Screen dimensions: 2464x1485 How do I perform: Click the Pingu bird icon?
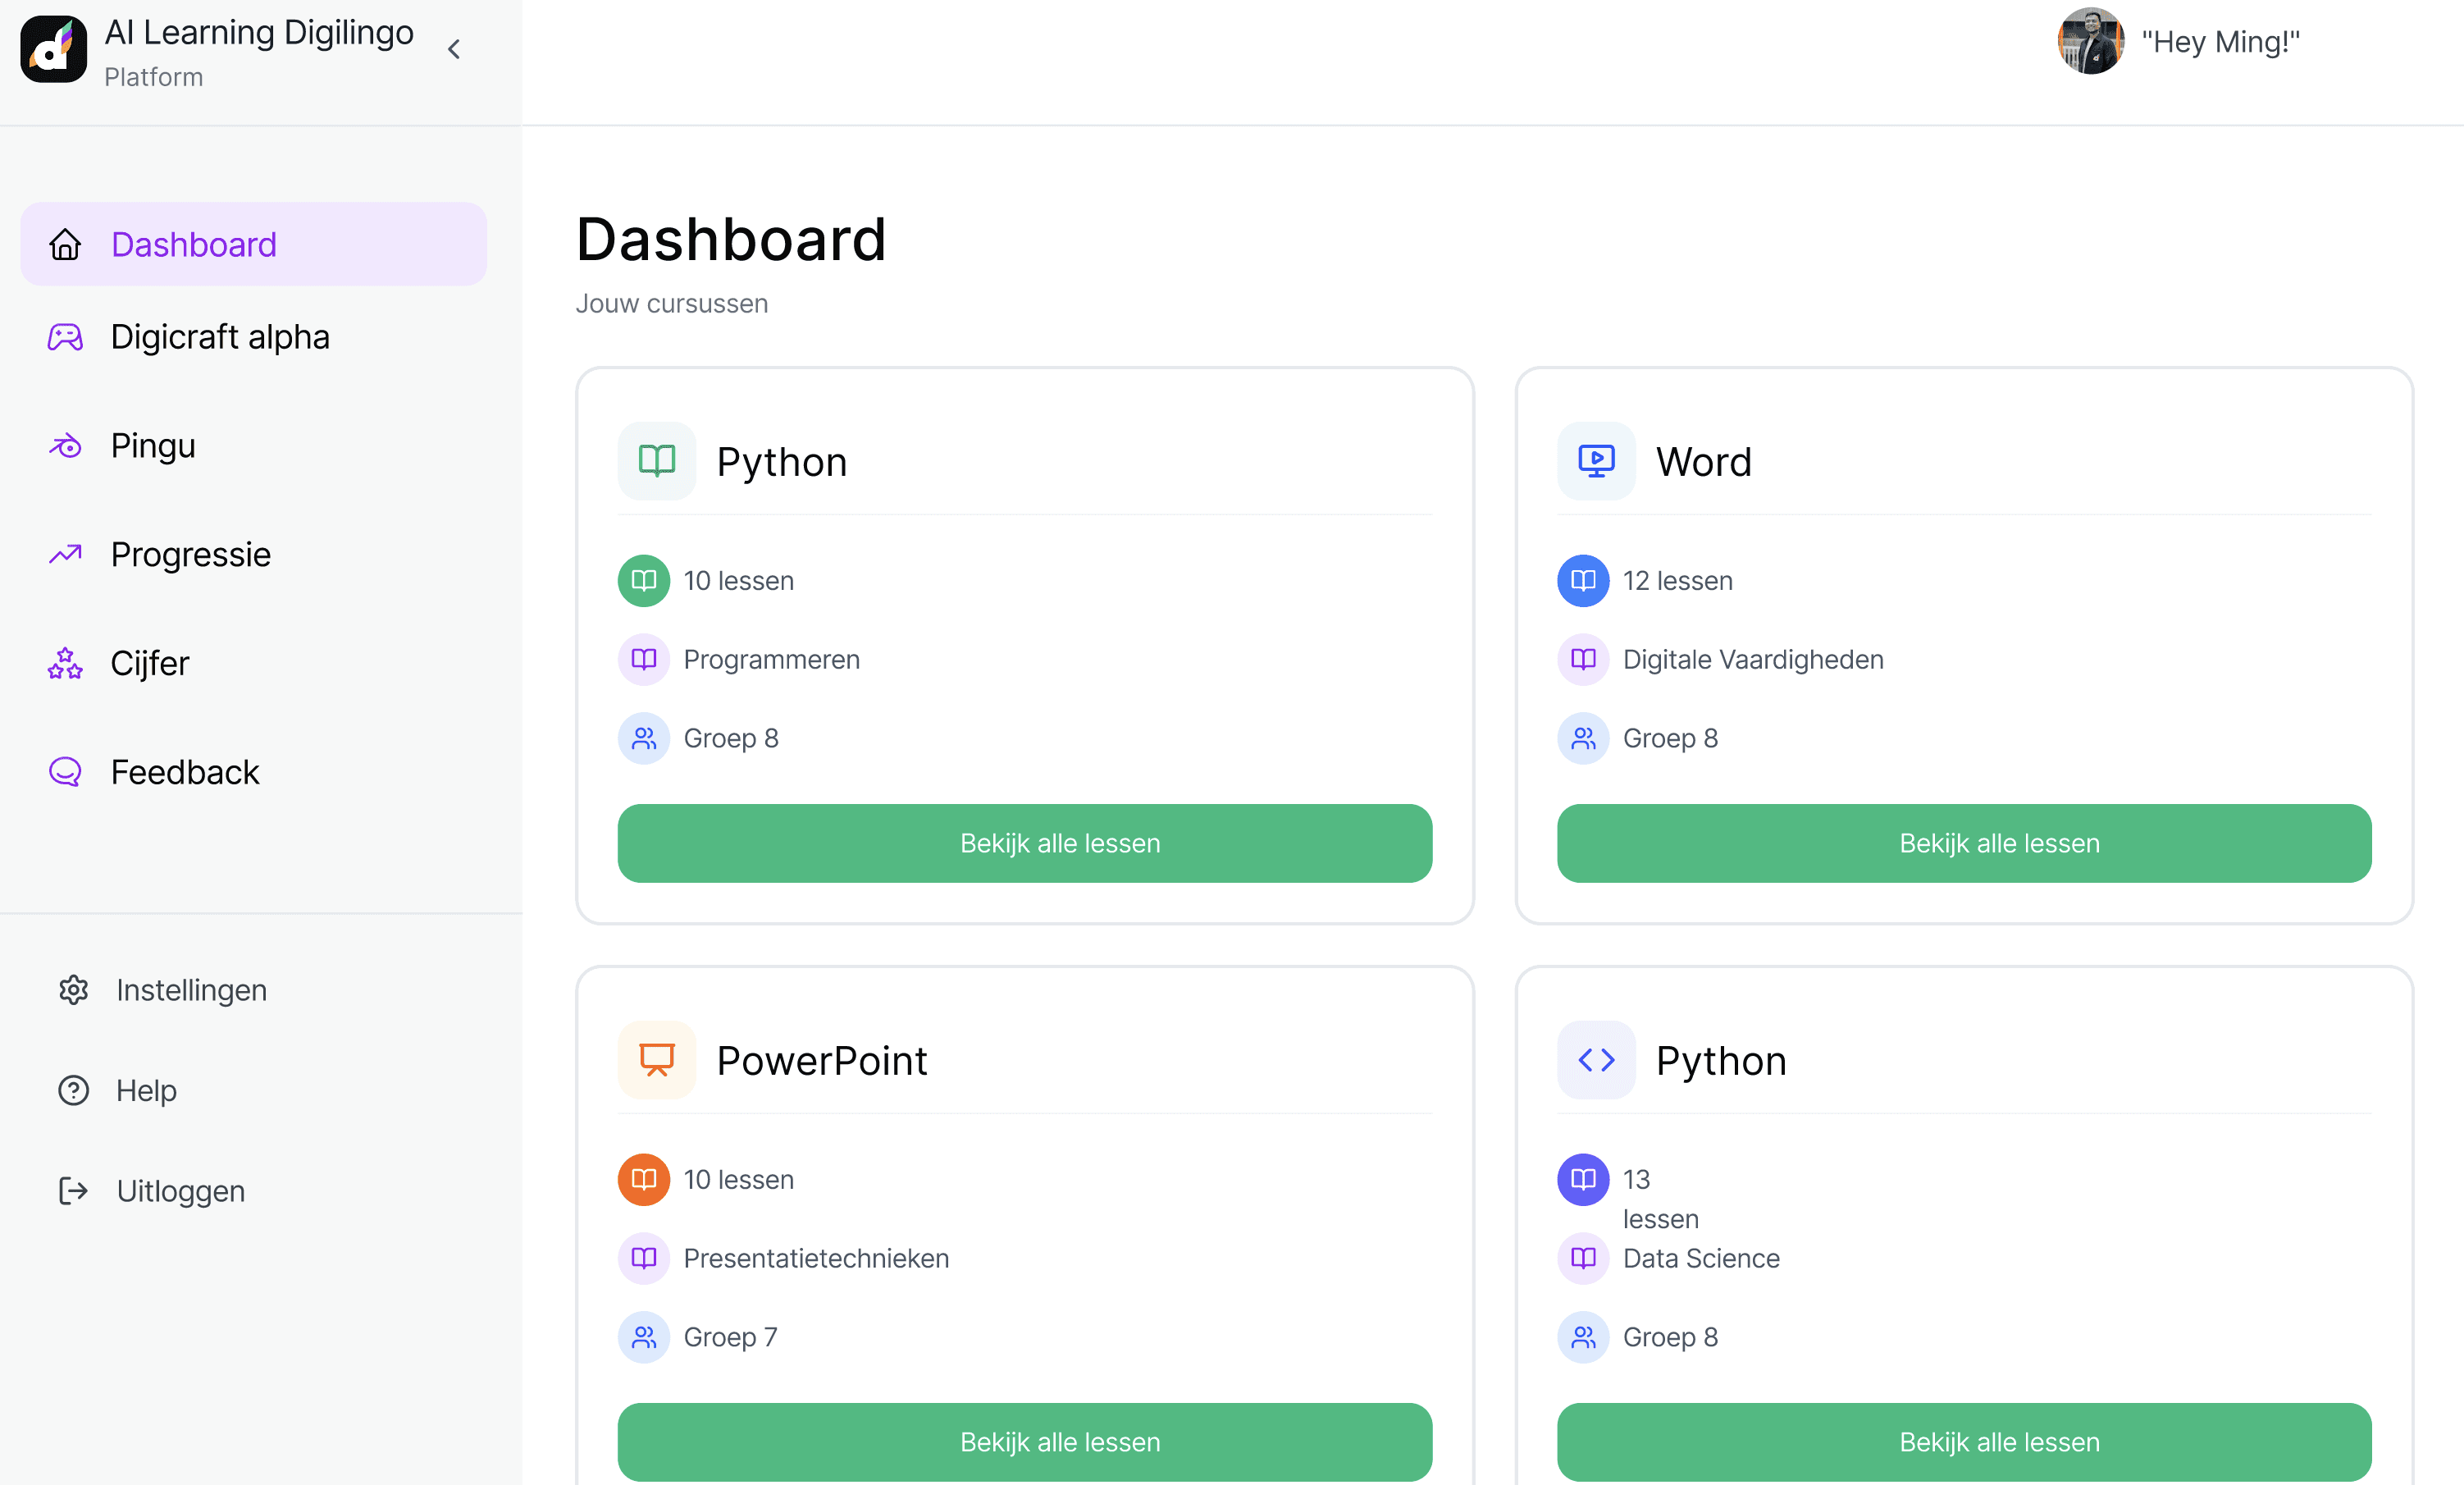click(x=64, y=446)
